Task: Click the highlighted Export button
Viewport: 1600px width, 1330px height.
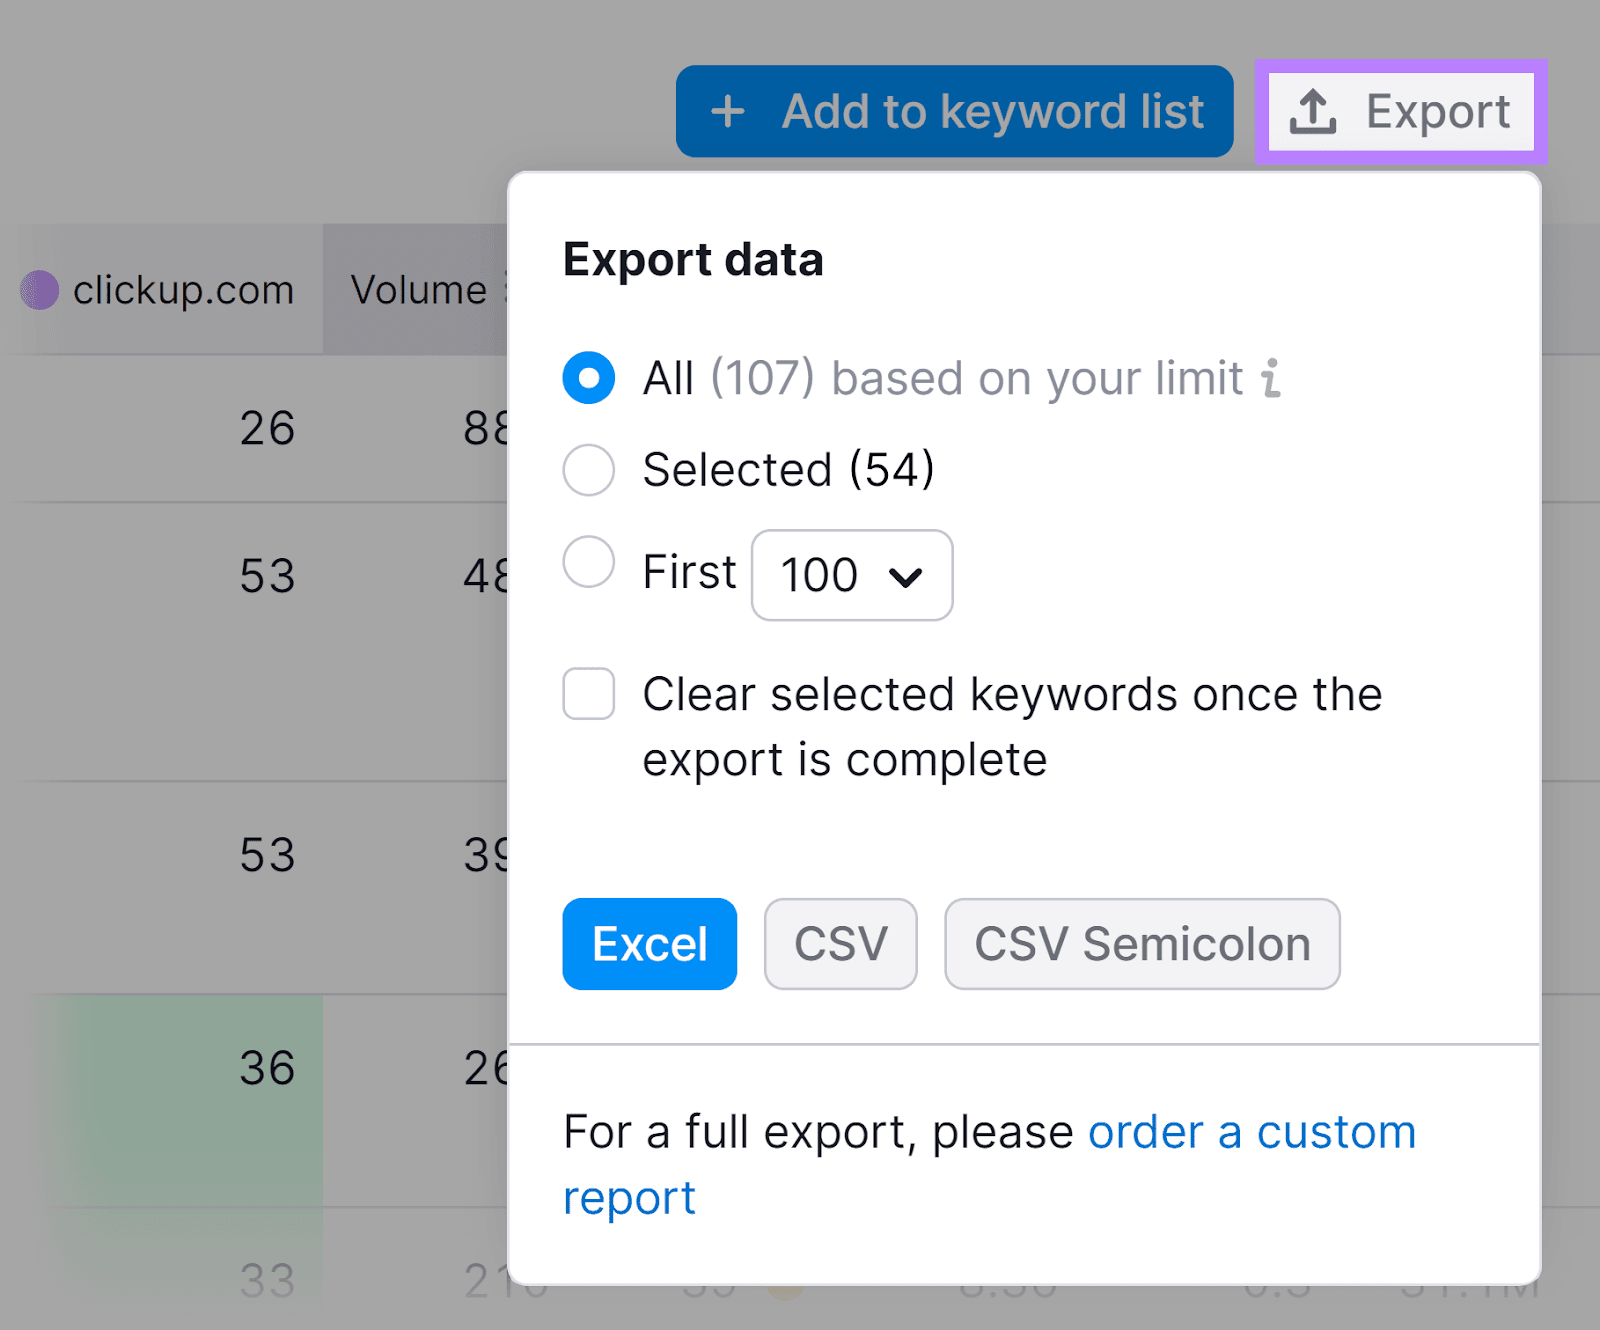Action: 1398,111
